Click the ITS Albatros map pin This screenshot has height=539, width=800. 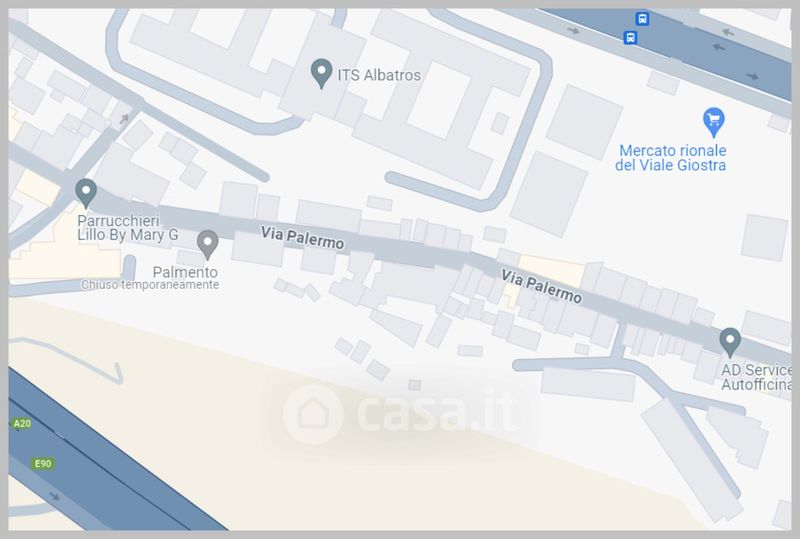click(x=321, y=74)
